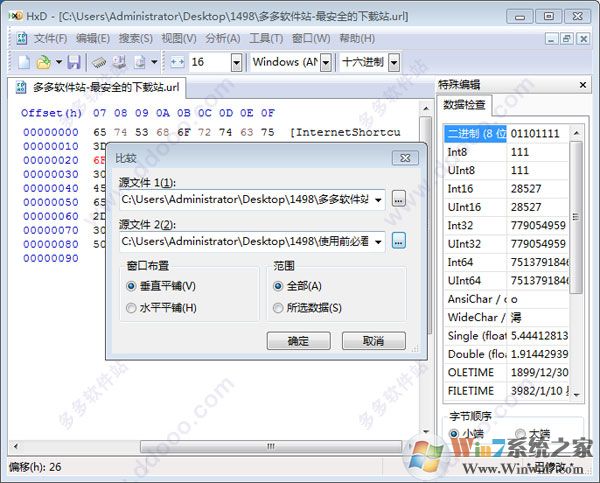
Task: Minimize the inner document window
Action: (551, 39)
